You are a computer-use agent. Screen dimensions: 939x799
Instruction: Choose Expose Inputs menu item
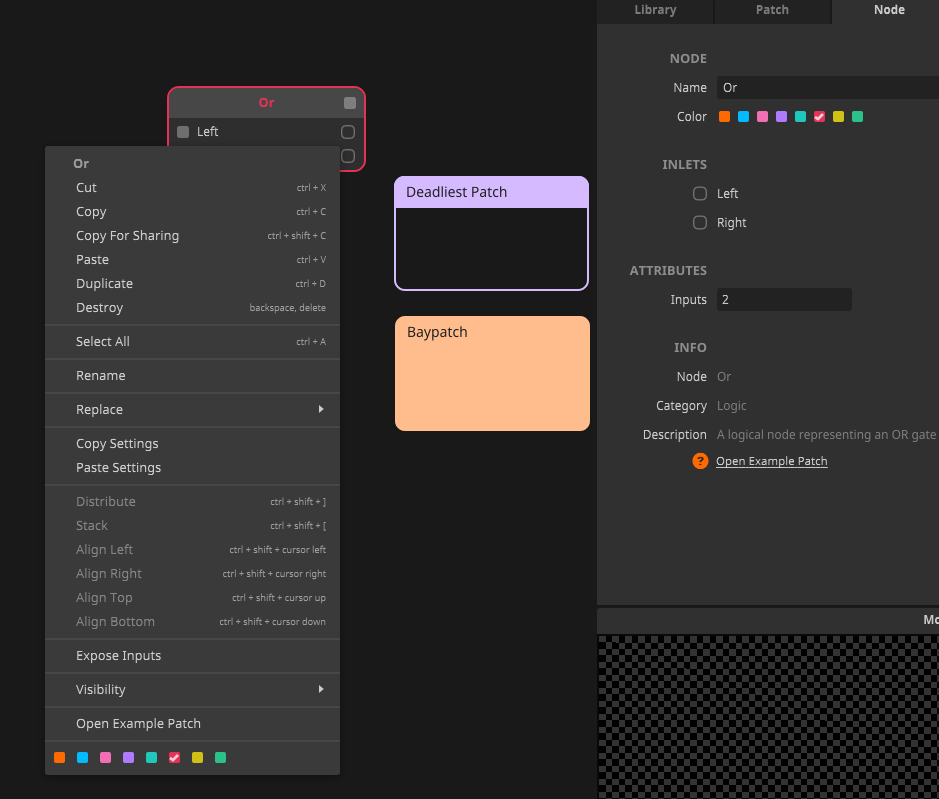(x=192, y=655)
